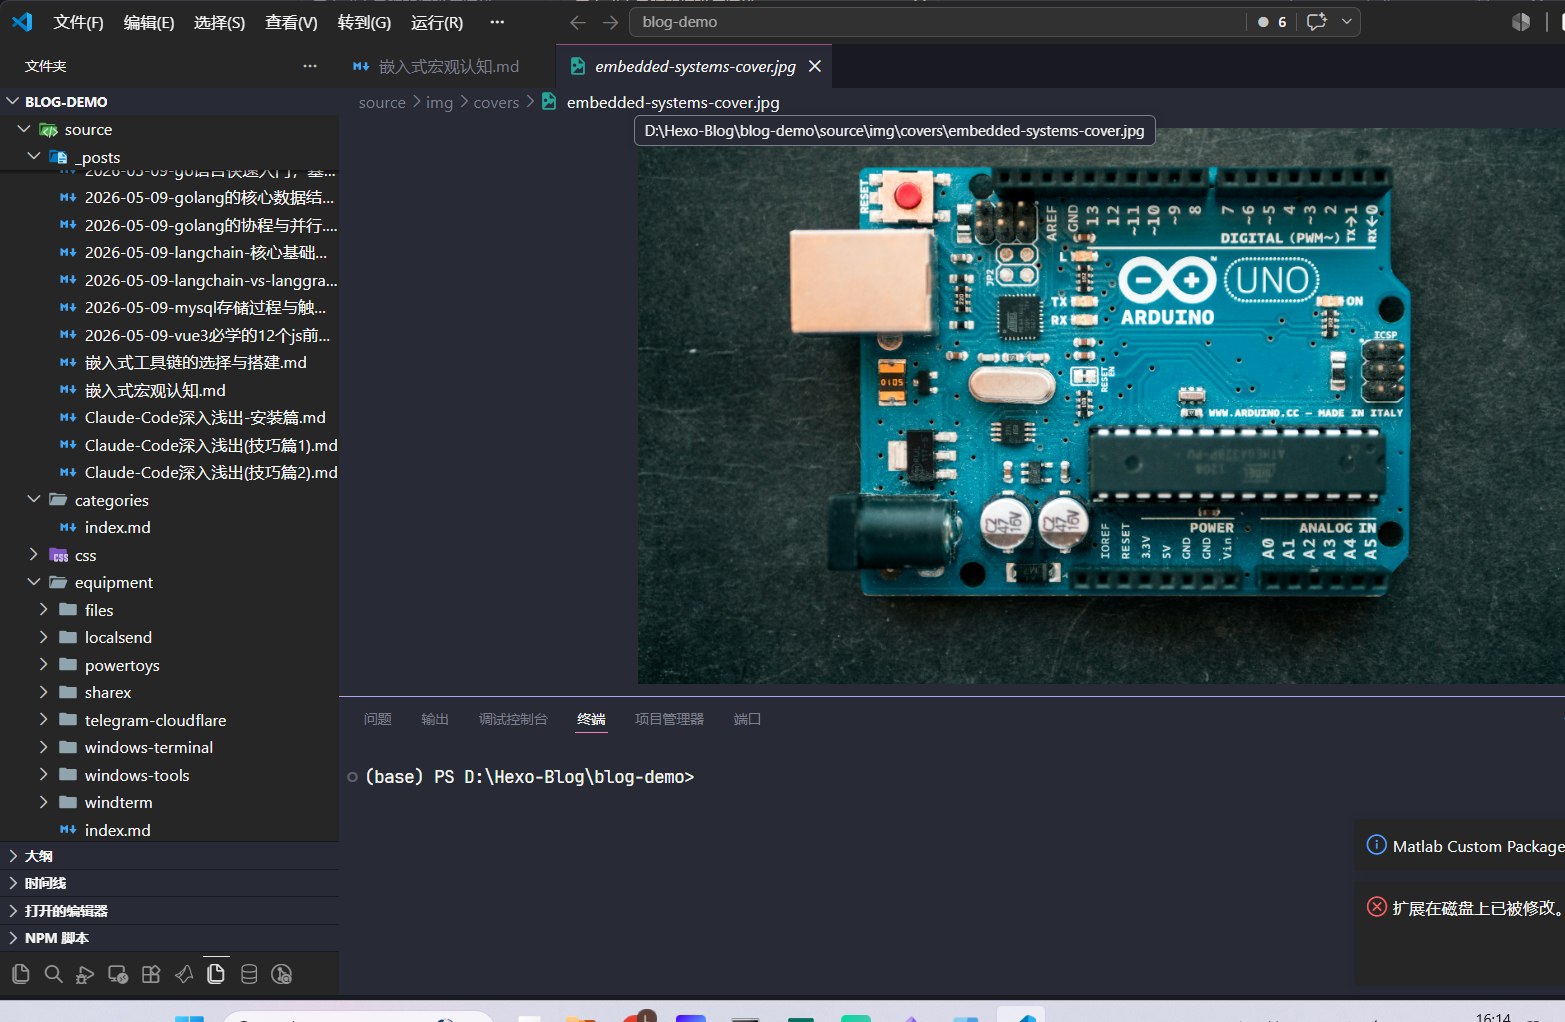Switch to the 输出 panel tab
Viewport: 1565px width, 1022px height.
[435, 719]
